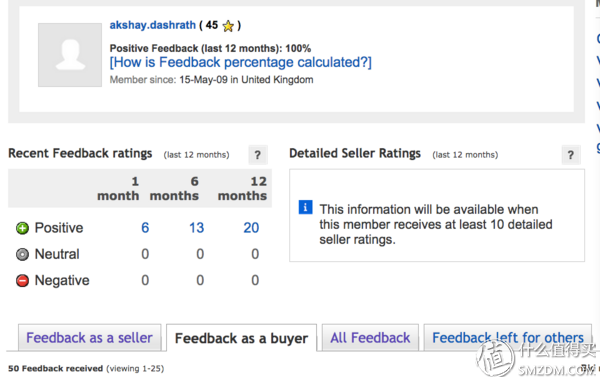This screenshot has height=382, width=600.
Task: Open help for Detailed Seller Ratings
Action: click(x=571, y=155)
